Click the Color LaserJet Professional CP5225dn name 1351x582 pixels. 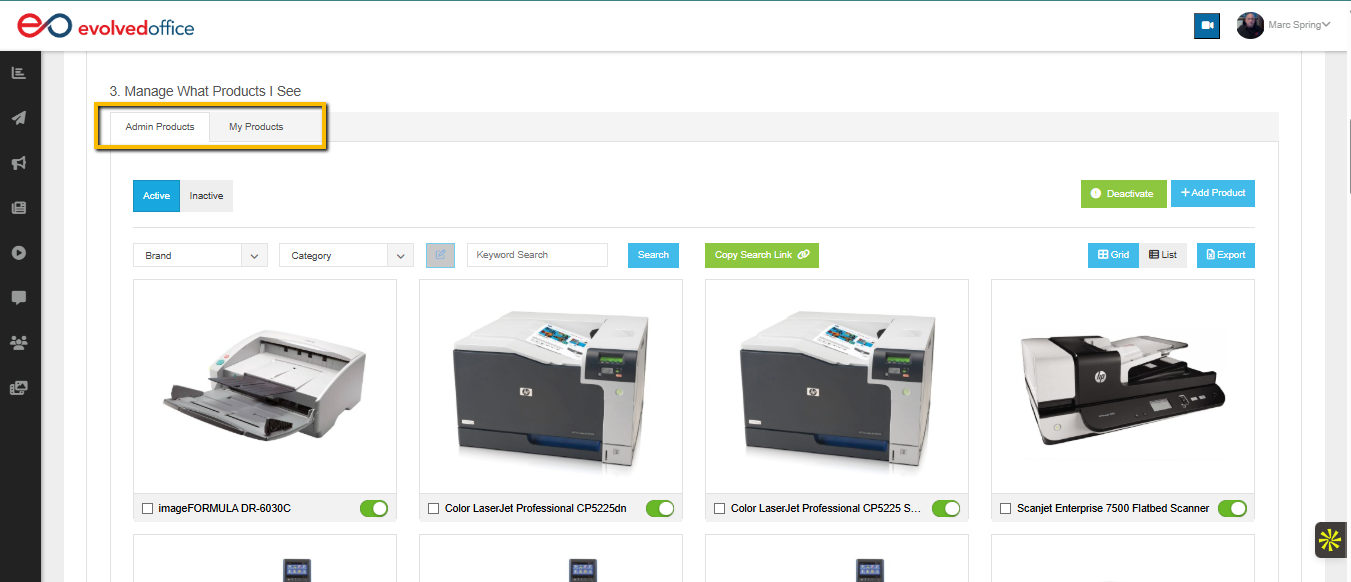pyautogui.click(x=536, y=509)
